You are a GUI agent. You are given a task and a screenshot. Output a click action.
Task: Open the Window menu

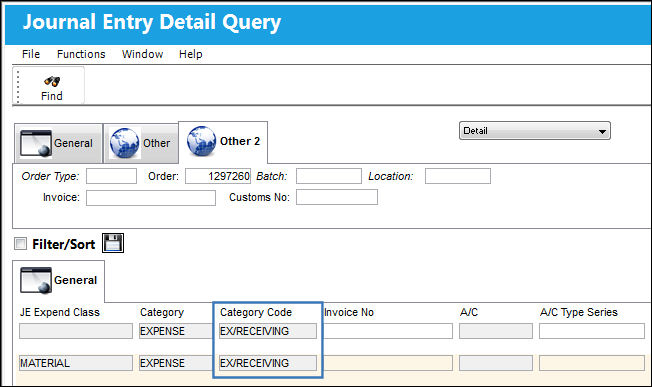coord(142,54)
